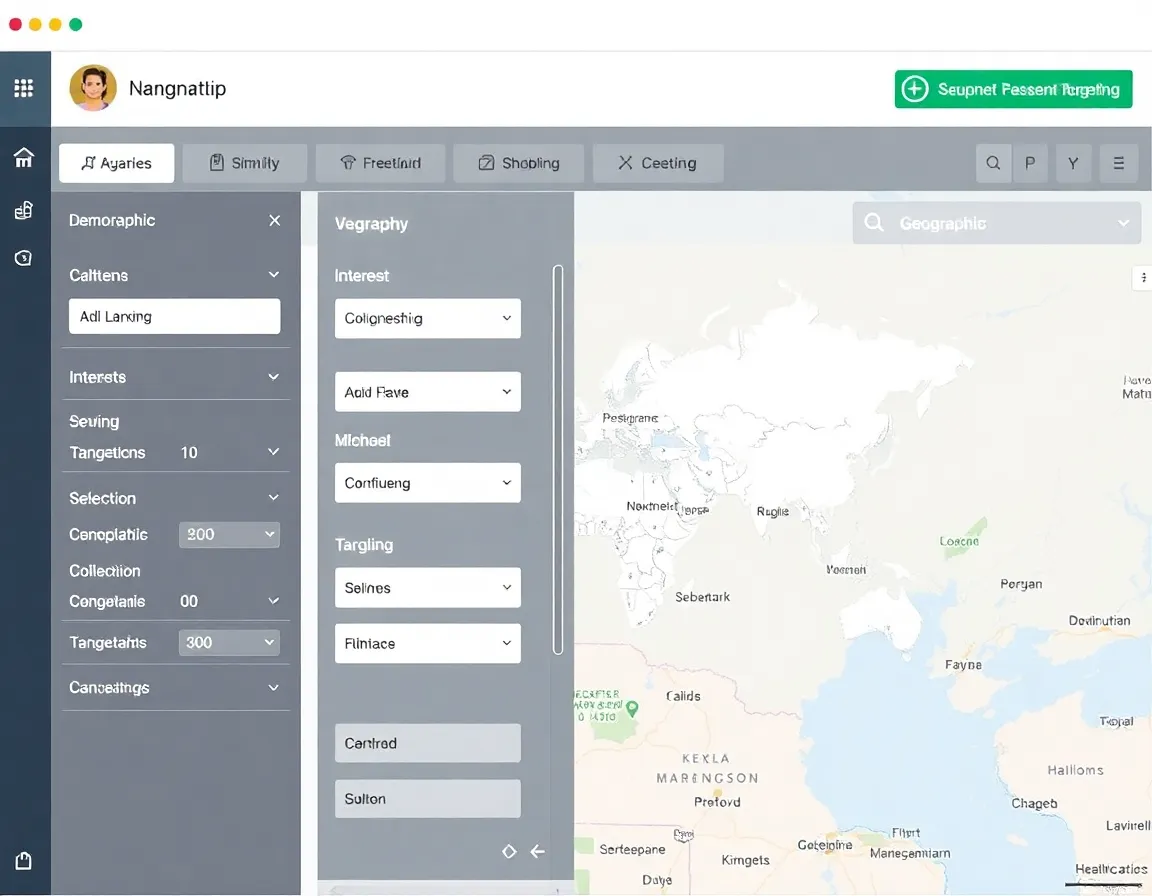Screen dimensions: 1152x896
Task: Open the hamburger menu icon in toolbar
Action: 1118,163
